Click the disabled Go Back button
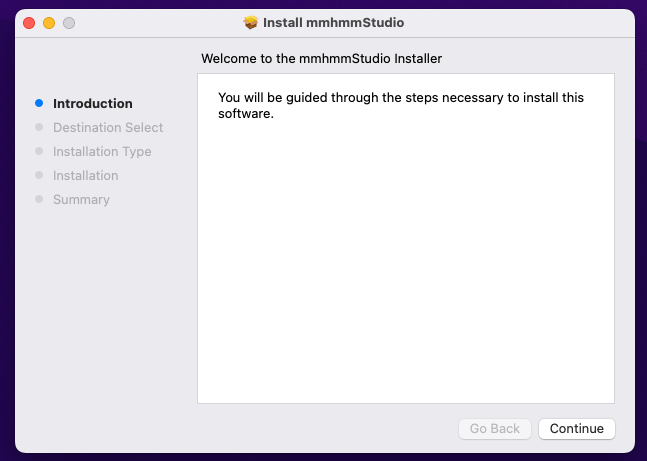Viewport: 647px width, 461px height. point(494,428)
